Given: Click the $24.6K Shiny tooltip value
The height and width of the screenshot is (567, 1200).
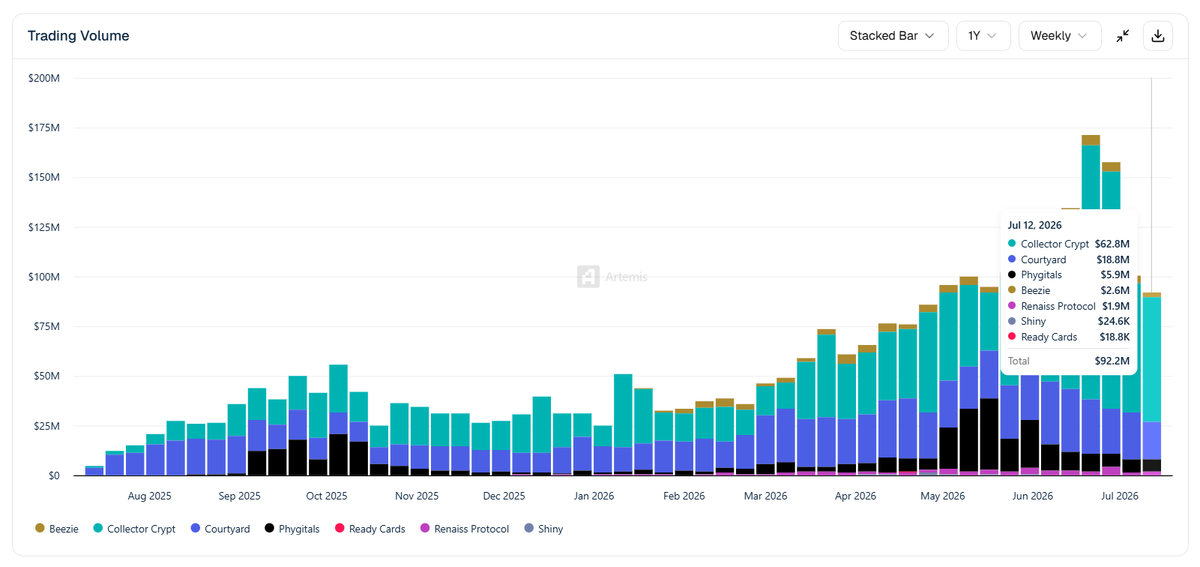Looking at the screenshot, I should (x=1113, y=322).
